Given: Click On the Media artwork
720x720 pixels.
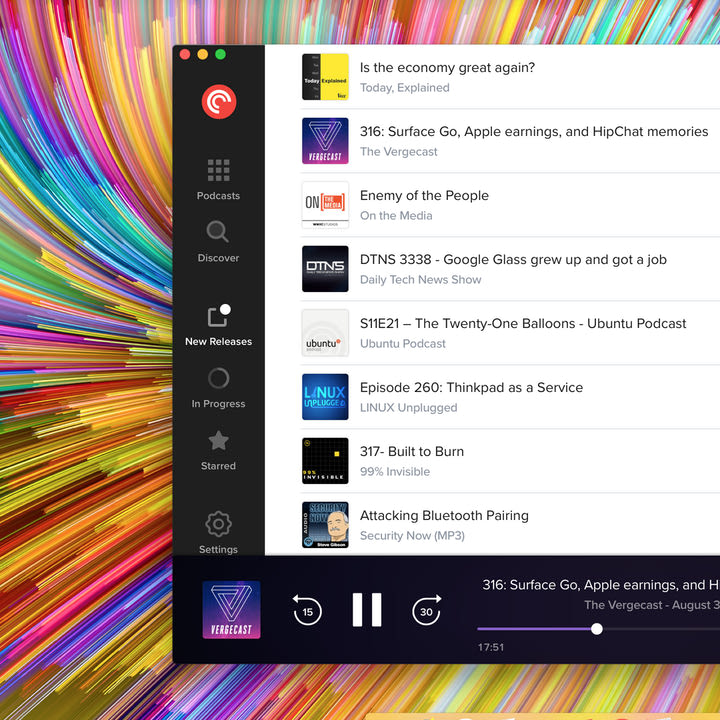Looking at the screenshot, I should pyautogui.click(x=325, y=205).
